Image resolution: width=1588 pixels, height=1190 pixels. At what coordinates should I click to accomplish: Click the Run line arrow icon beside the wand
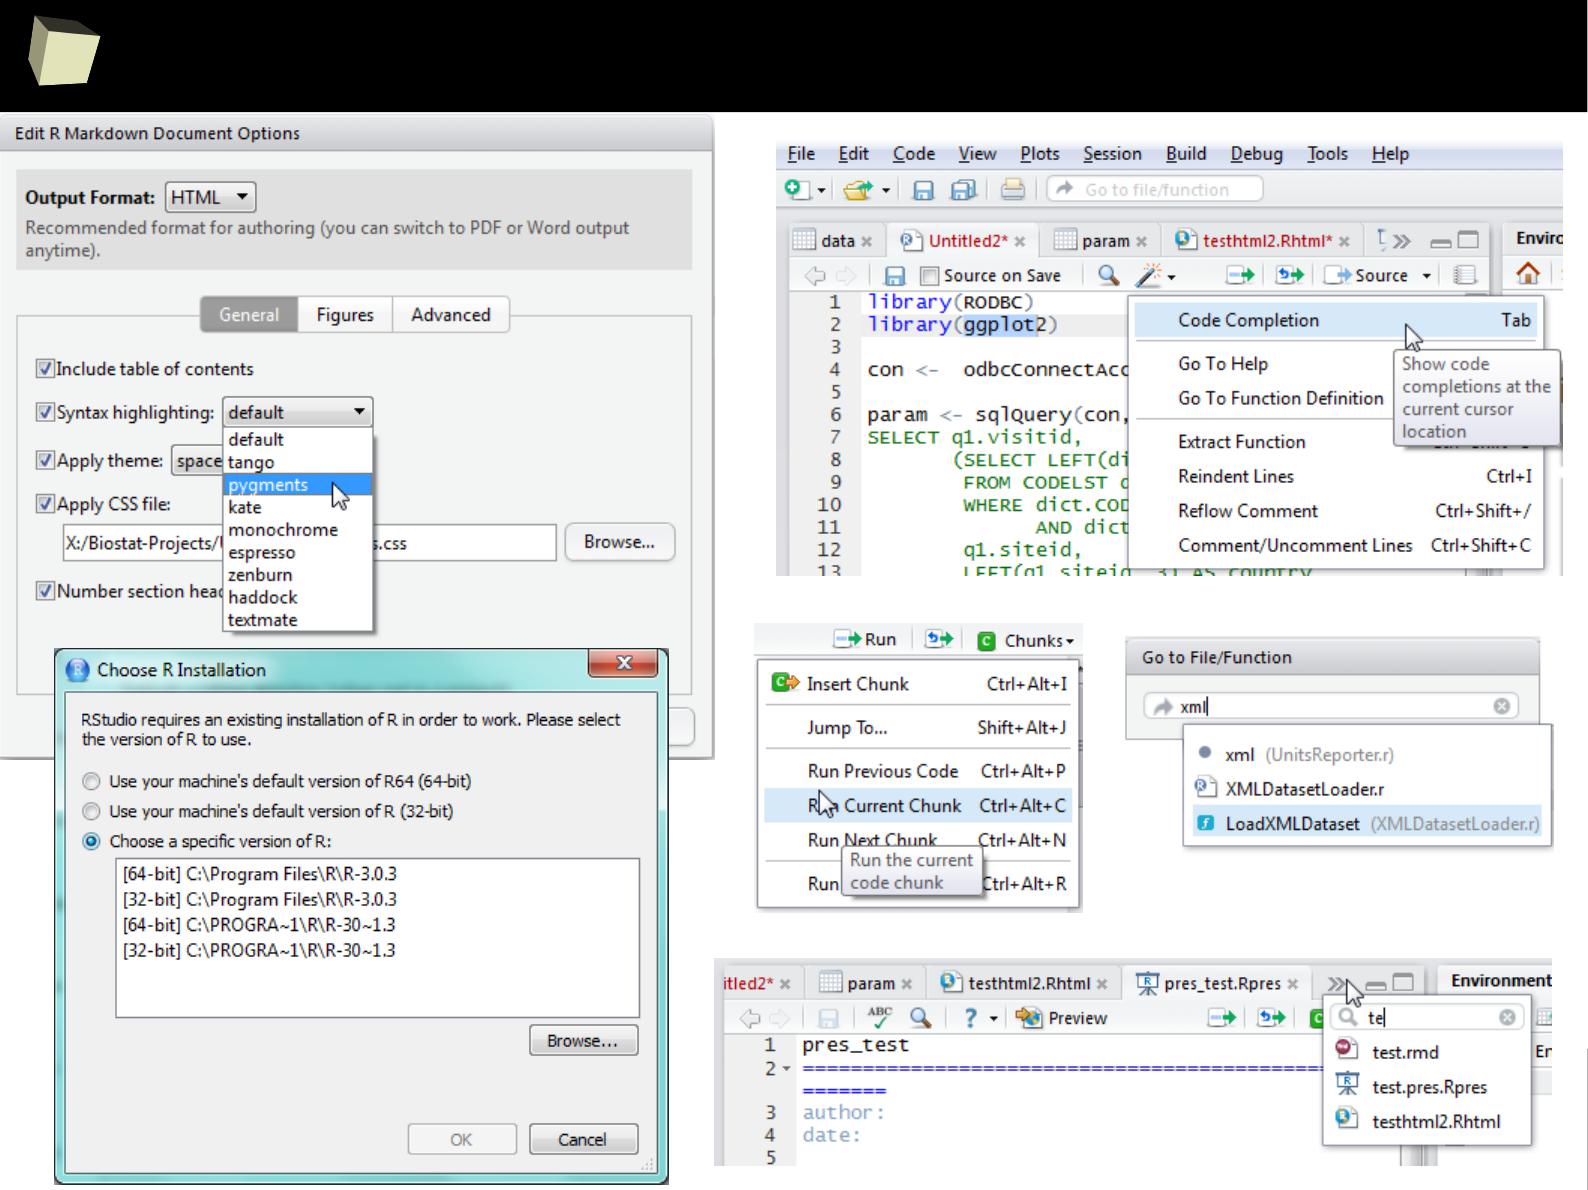click(1240, 274)
